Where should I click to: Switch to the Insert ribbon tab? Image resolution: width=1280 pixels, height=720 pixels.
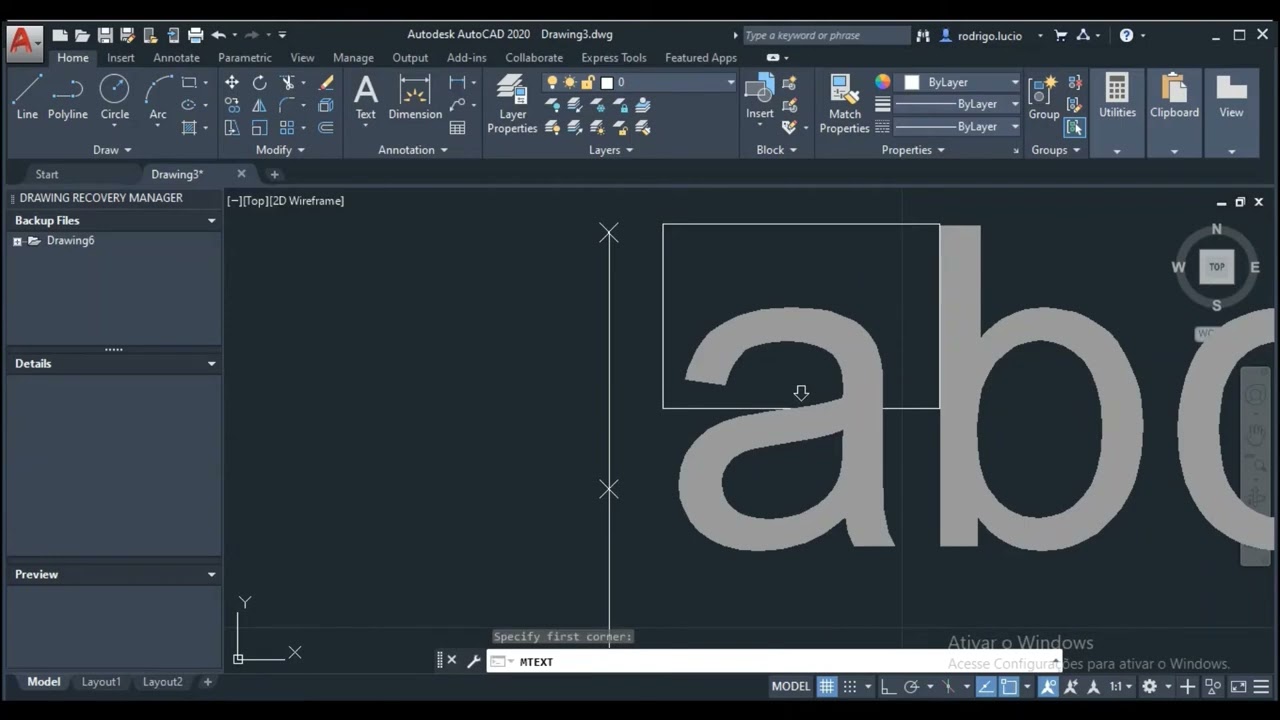click(x=120, y=58)
